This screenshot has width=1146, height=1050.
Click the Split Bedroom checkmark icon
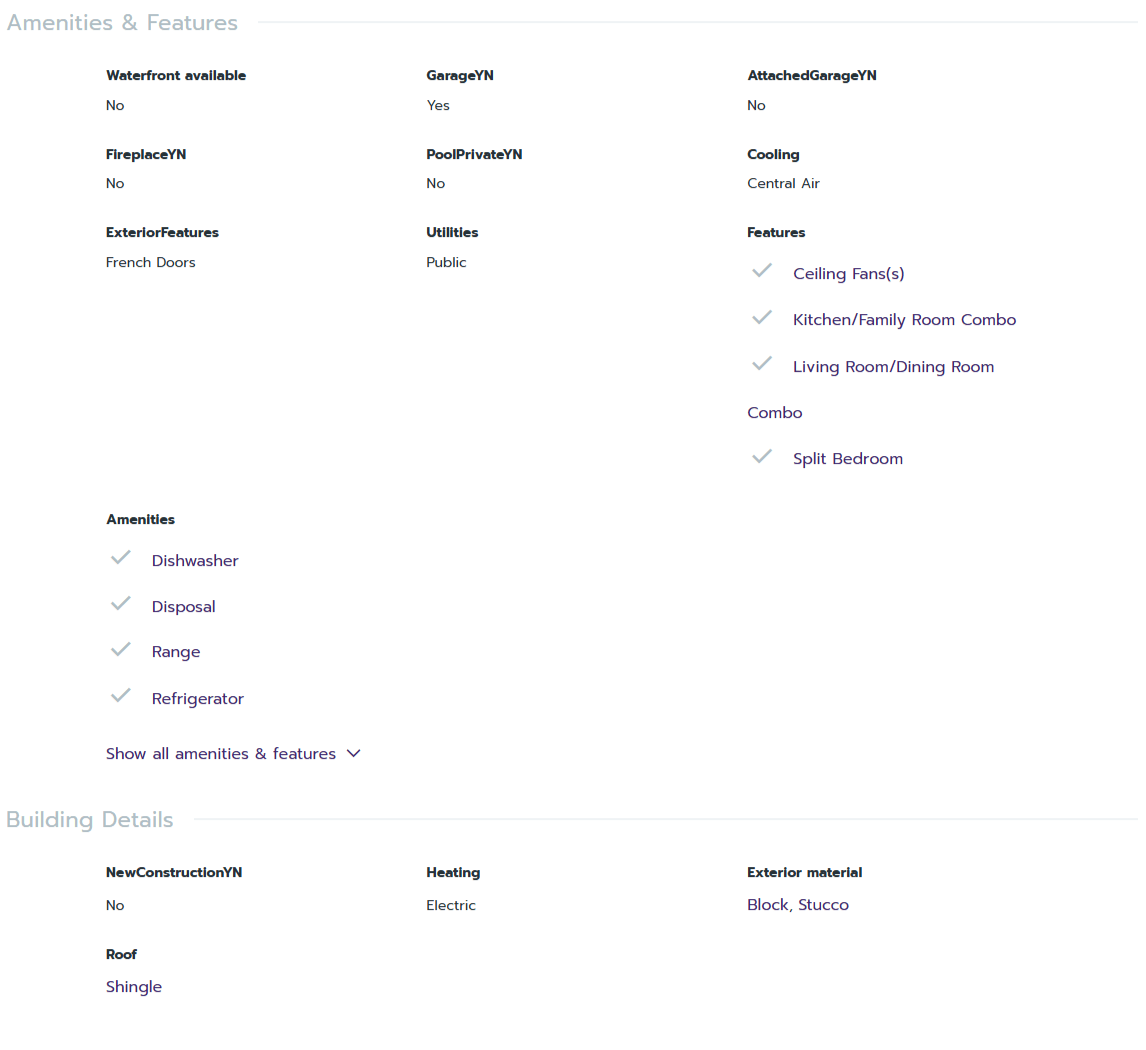pos(762,457)
